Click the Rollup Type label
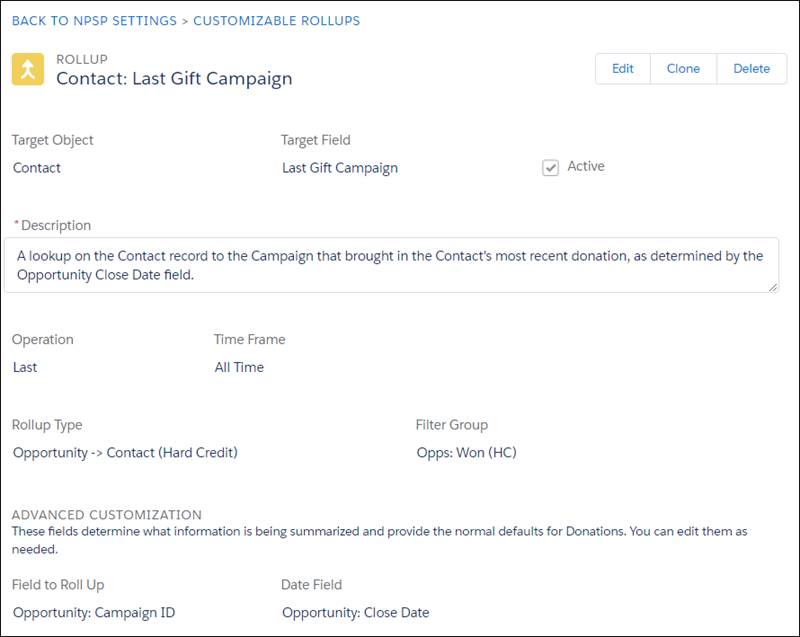 pyautogui.click(x=47, y=425)
